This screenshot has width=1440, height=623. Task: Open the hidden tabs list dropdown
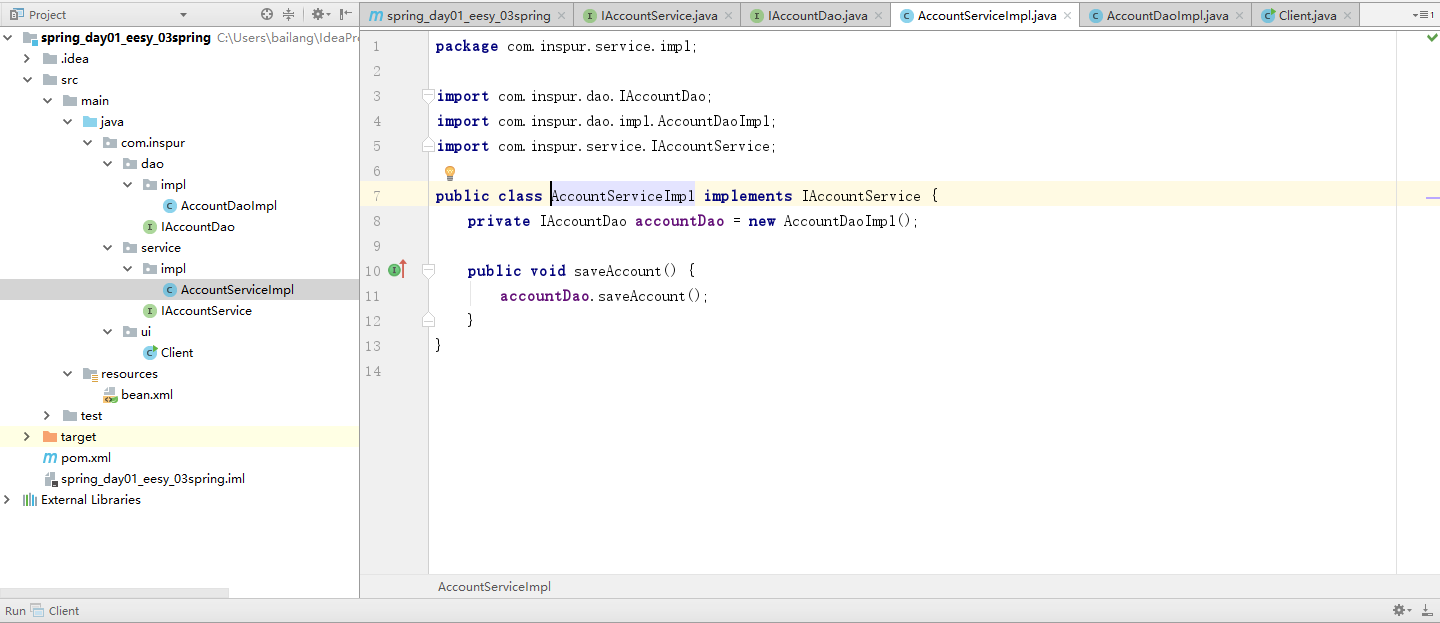pos(1423,15)
